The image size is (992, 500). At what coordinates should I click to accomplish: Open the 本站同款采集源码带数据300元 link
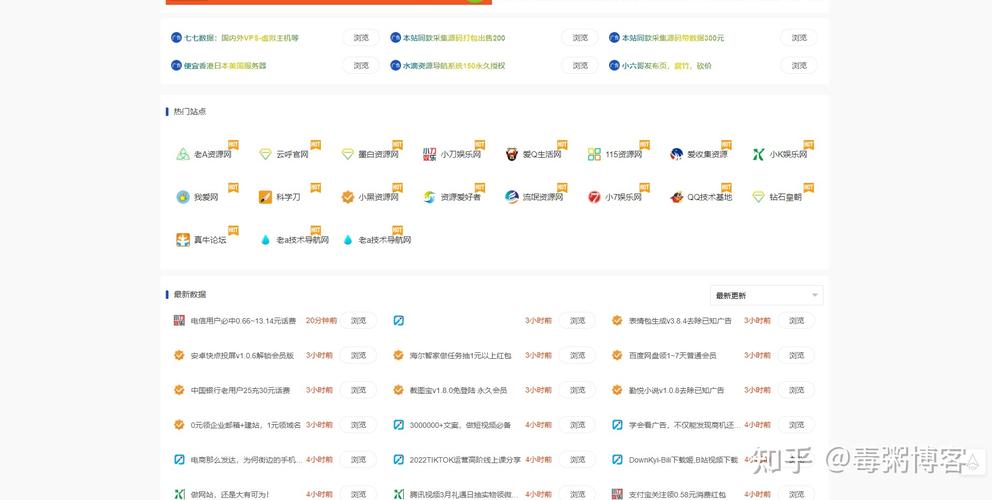(x=673, y=38)
